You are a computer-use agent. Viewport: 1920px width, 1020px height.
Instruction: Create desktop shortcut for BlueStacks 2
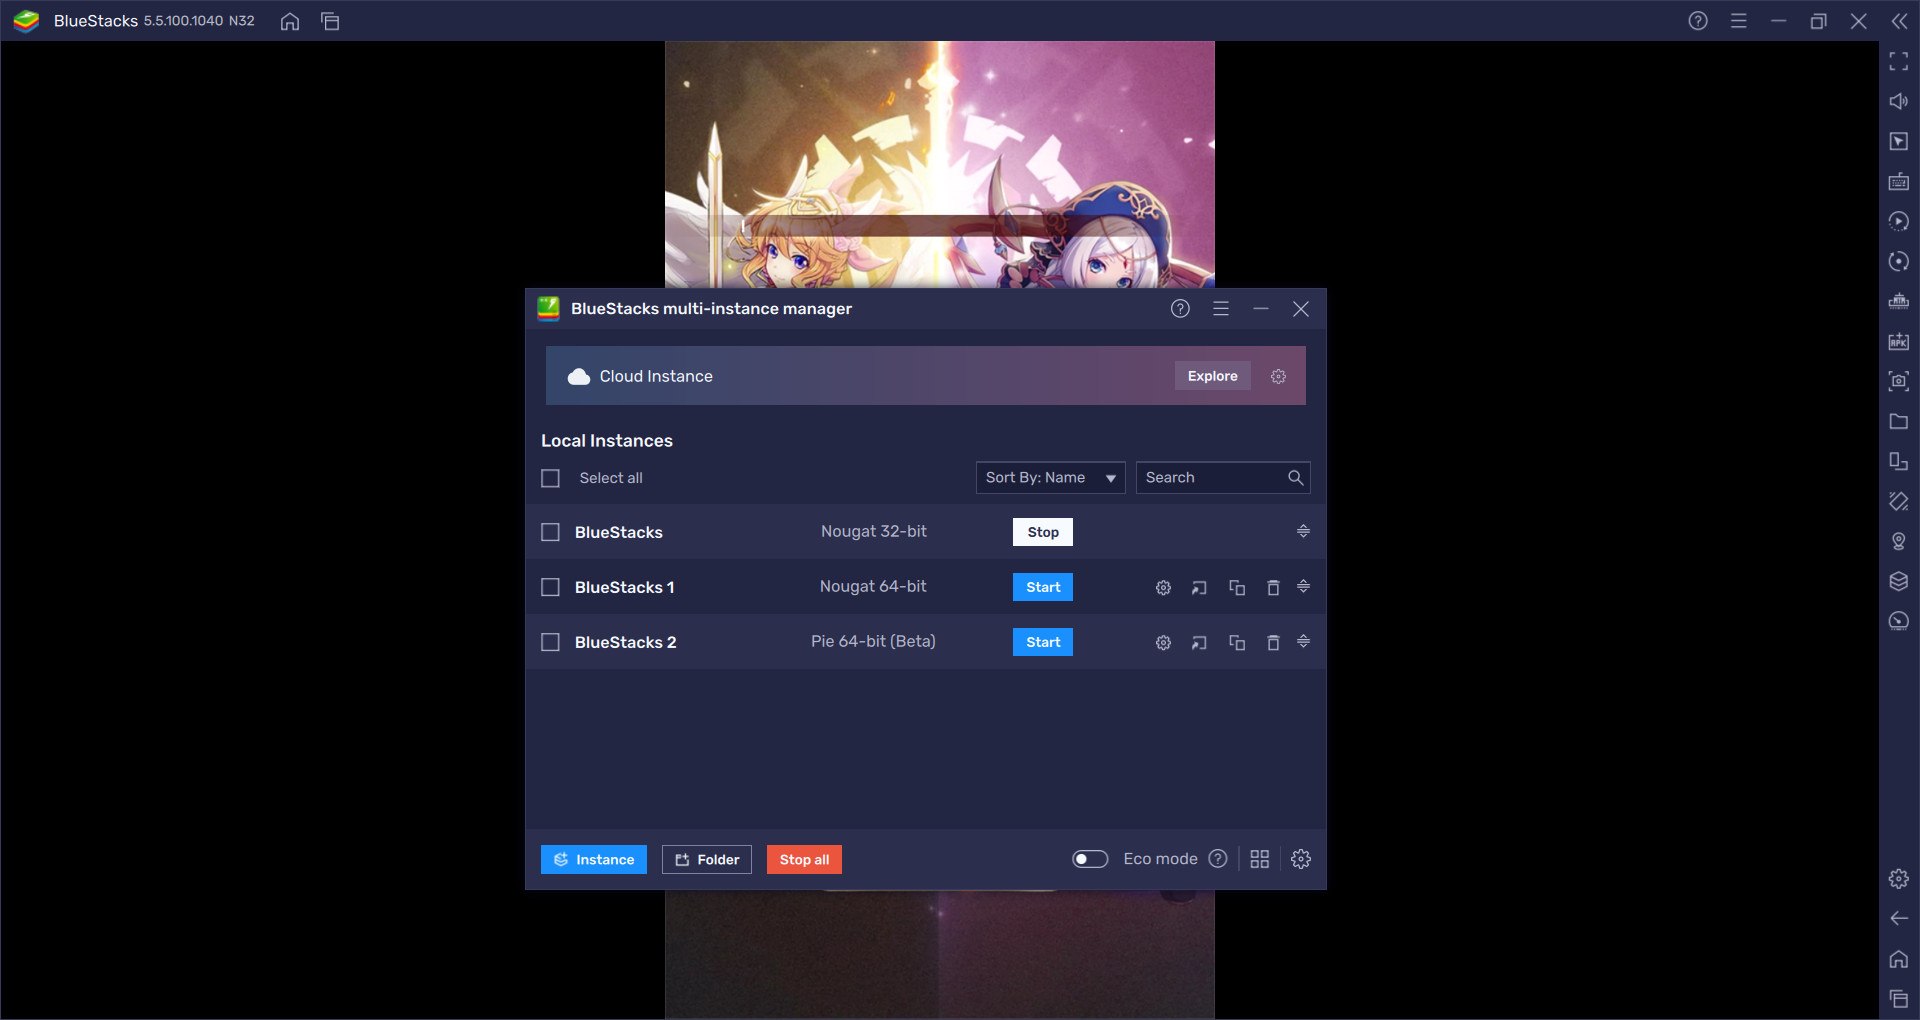pyautogui.click(x=1199, y=643)
